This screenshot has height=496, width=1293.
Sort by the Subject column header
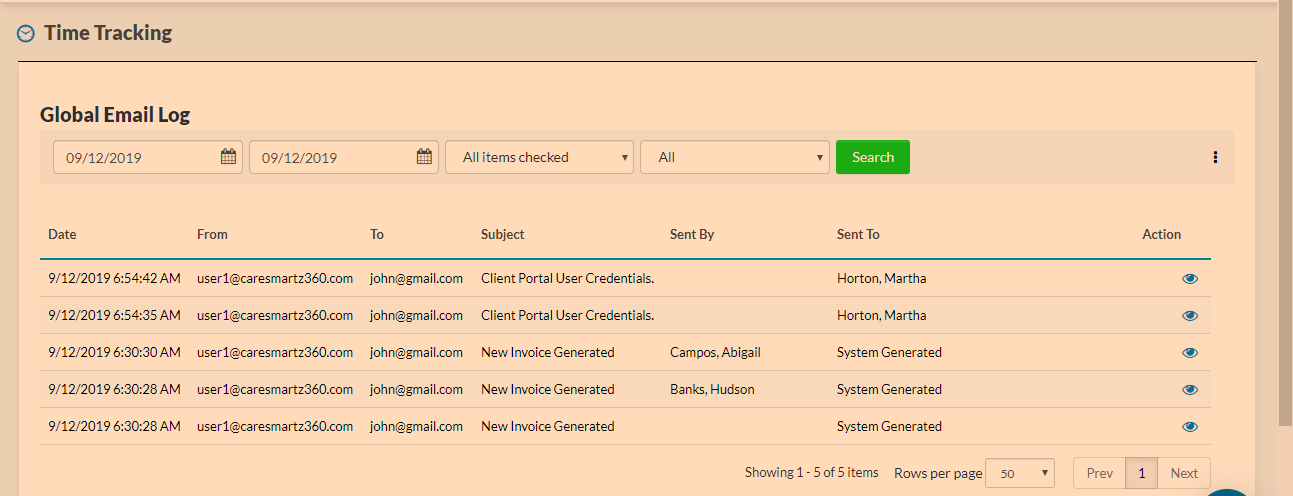(x=503, y=234)
